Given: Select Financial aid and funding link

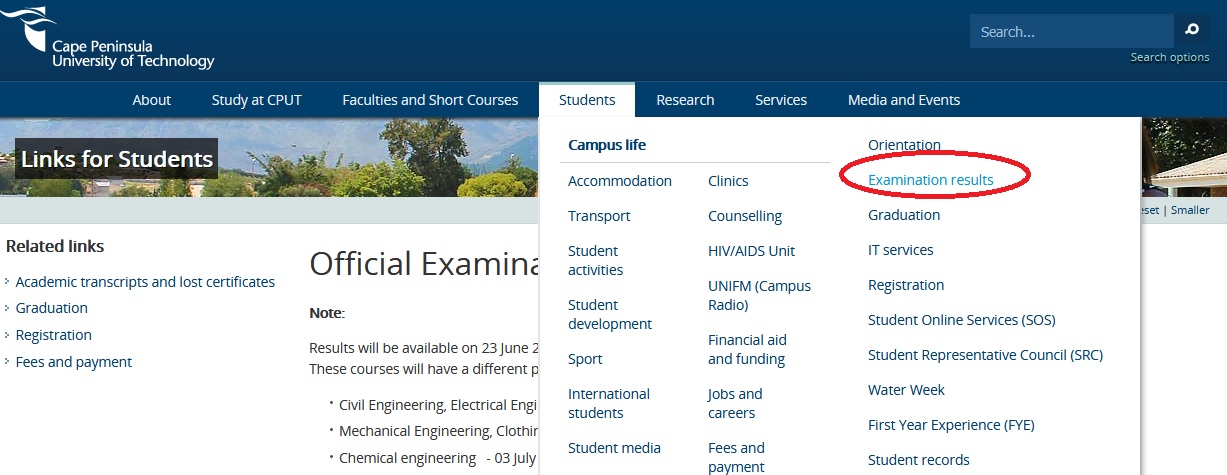Looking at the screenshot, I should coord(746,349).
